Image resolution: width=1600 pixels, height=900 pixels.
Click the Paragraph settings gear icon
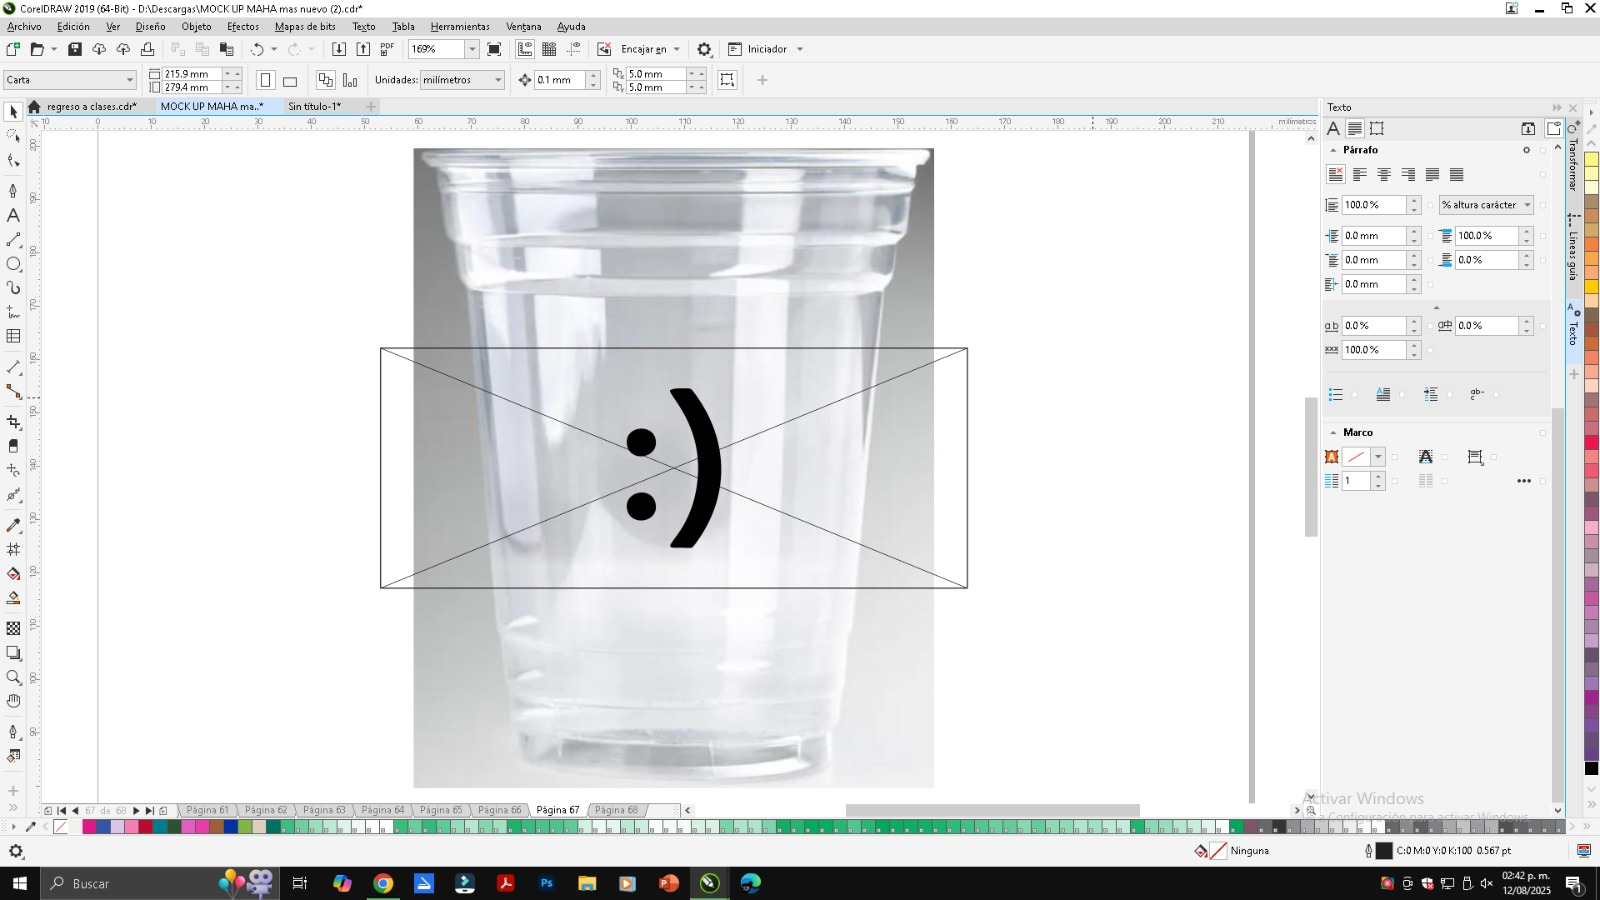[x=1526, y=150]
